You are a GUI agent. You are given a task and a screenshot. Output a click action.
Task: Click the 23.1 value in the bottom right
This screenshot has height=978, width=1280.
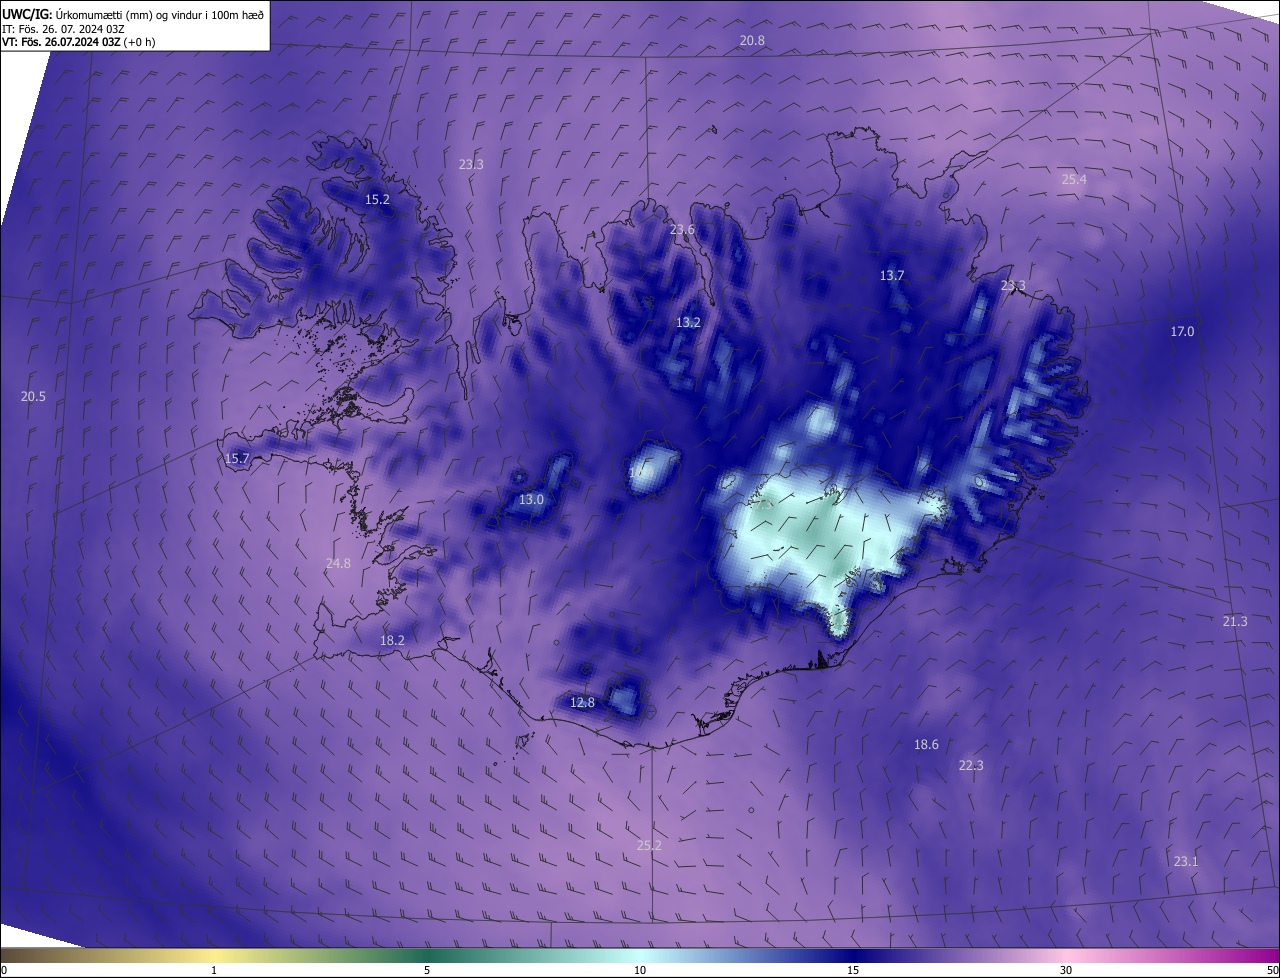tap(1185, 862)
